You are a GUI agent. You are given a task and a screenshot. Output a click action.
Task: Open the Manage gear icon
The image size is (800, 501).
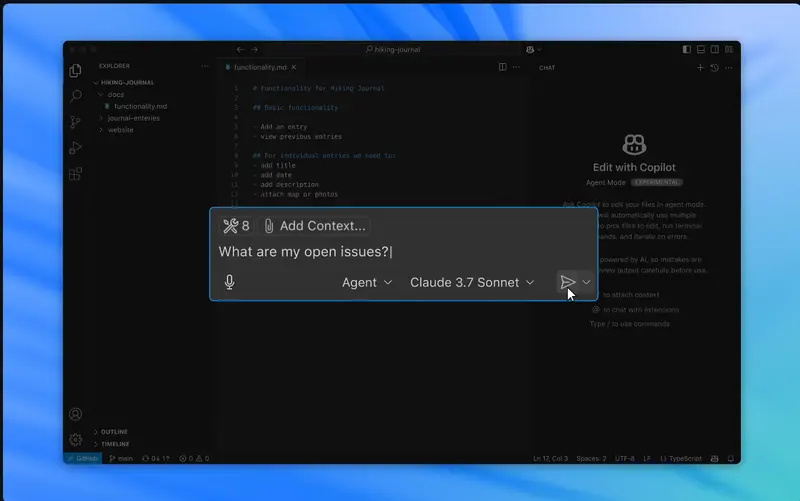point(76,440)
